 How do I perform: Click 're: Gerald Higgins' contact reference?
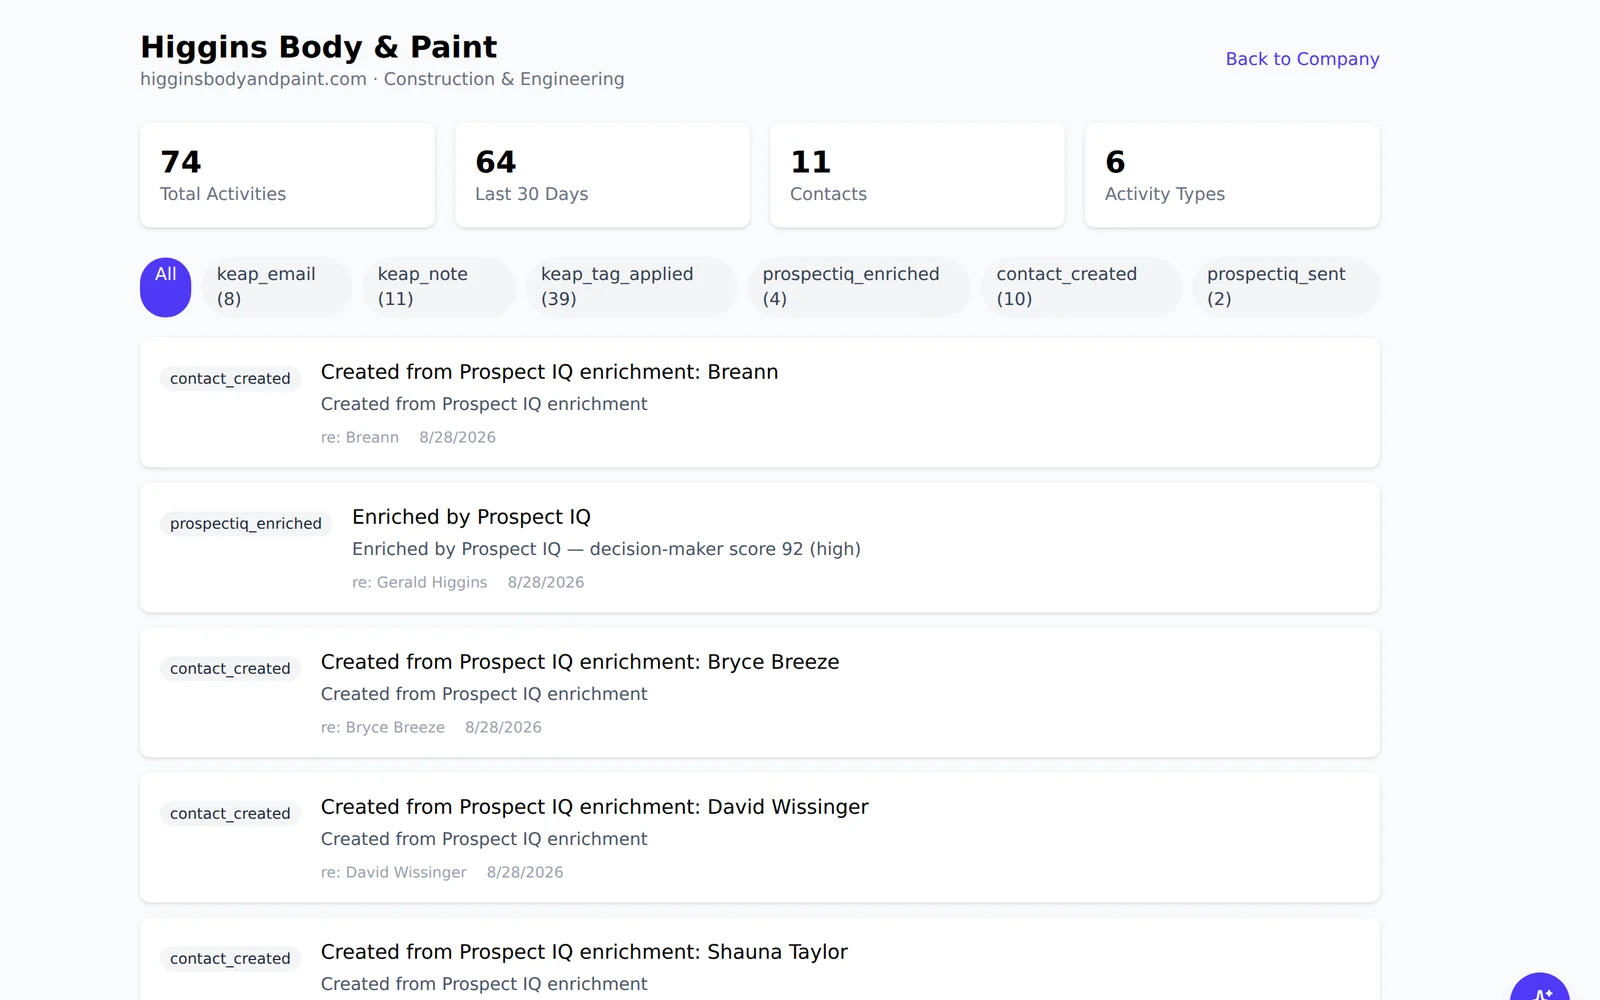pyautogui.click(x=420, y=582)
